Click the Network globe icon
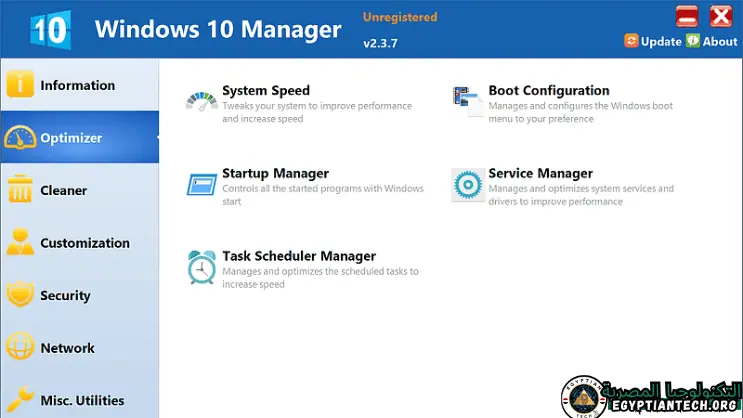 click(20, 346)
